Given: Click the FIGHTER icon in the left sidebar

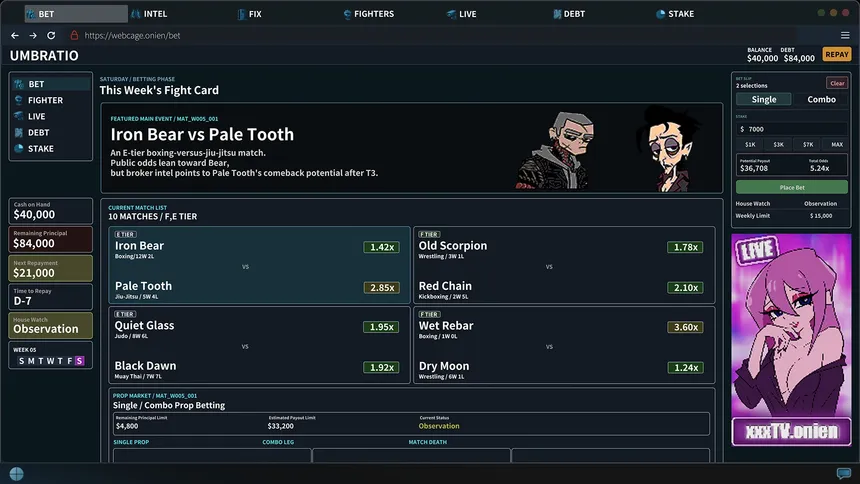Looking at the screenshot, I should coord(19,100).
